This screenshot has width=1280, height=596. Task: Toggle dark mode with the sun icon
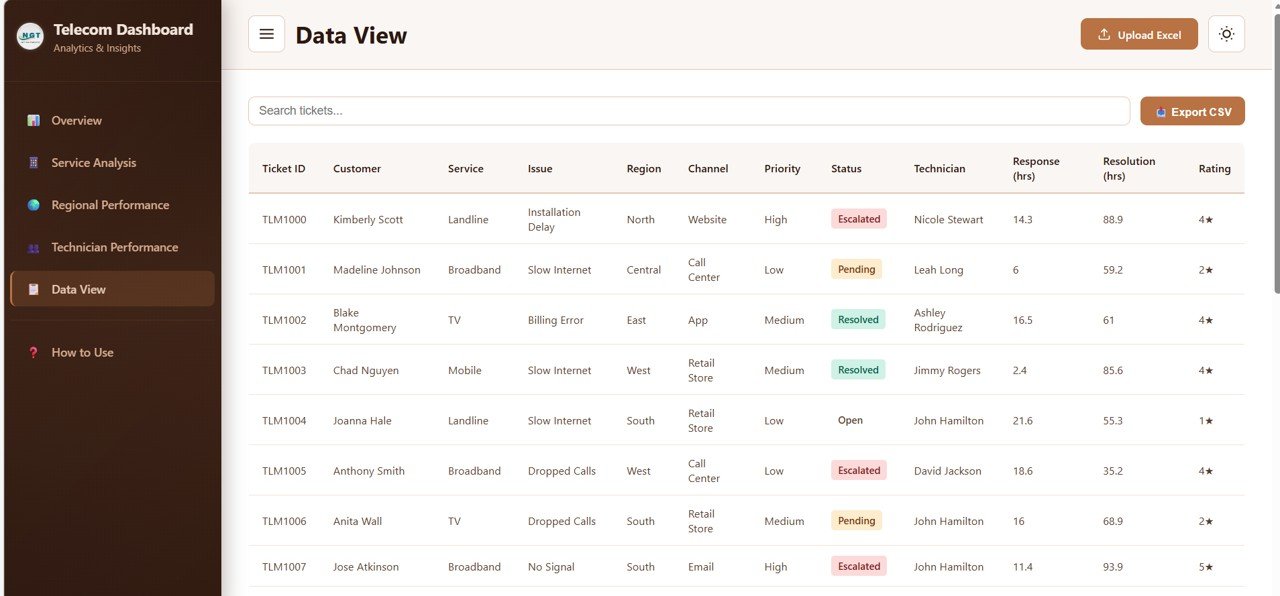tap(1226, 33)
